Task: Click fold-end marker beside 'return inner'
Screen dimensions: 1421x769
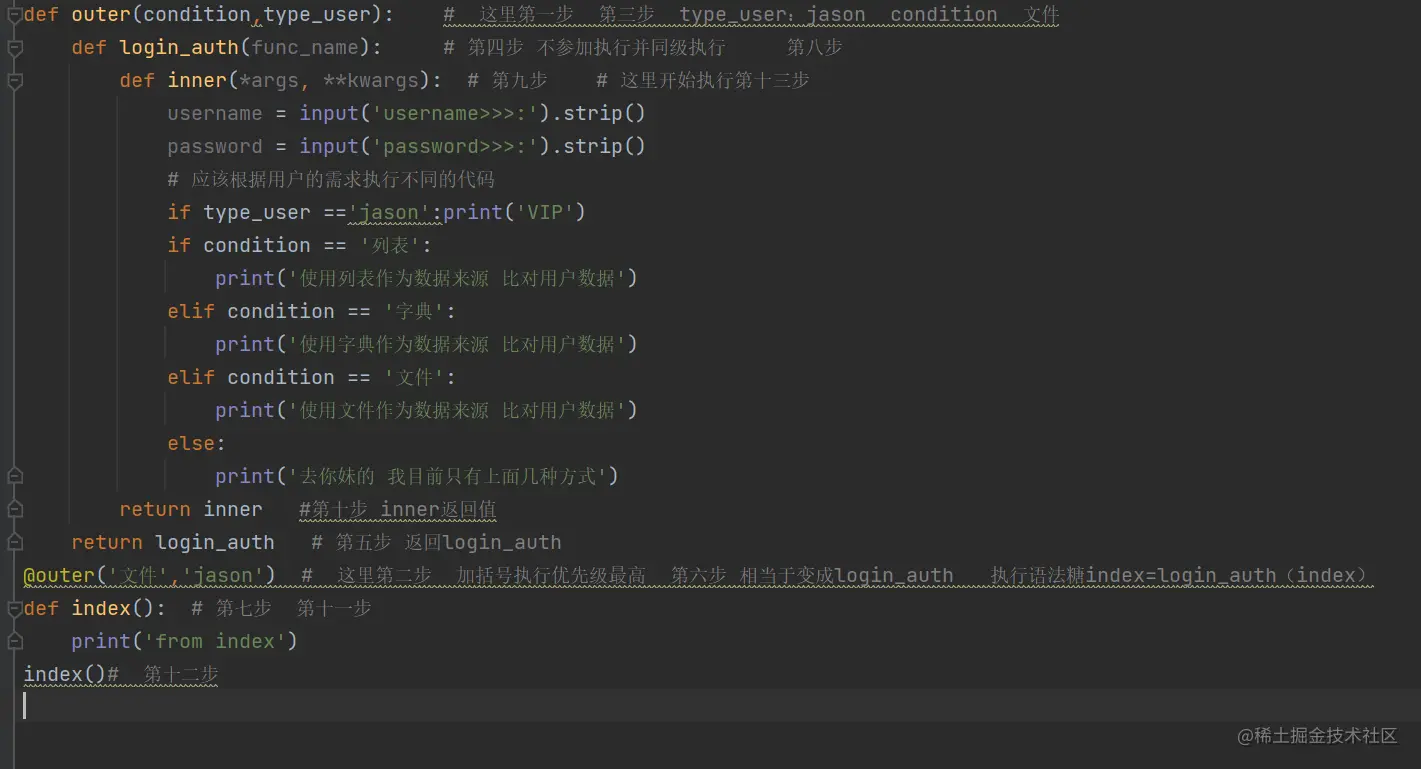Action: click(14, 509)
